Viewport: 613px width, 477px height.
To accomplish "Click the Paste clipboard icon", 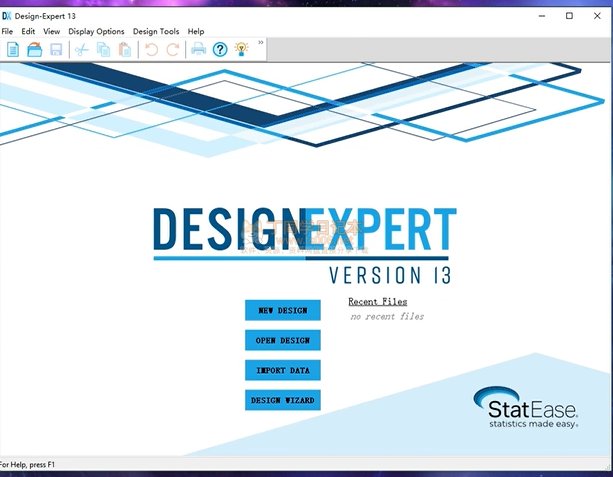I will coord(125,49).
